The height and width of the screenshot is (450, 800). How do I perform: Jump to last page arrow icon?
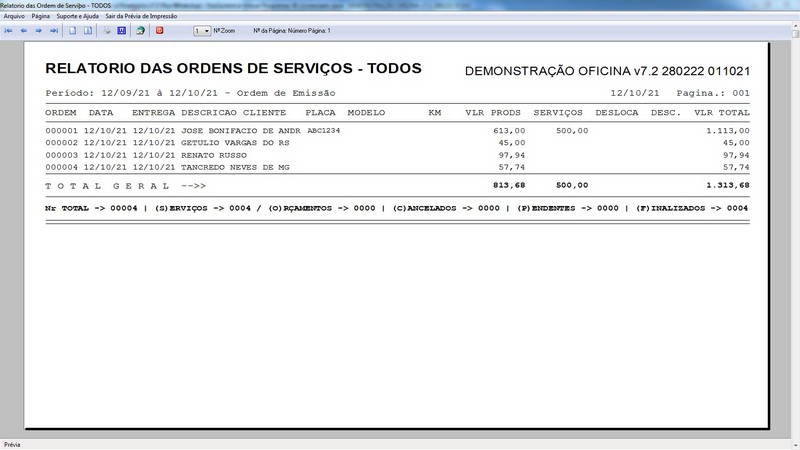(x=54, y=31)
